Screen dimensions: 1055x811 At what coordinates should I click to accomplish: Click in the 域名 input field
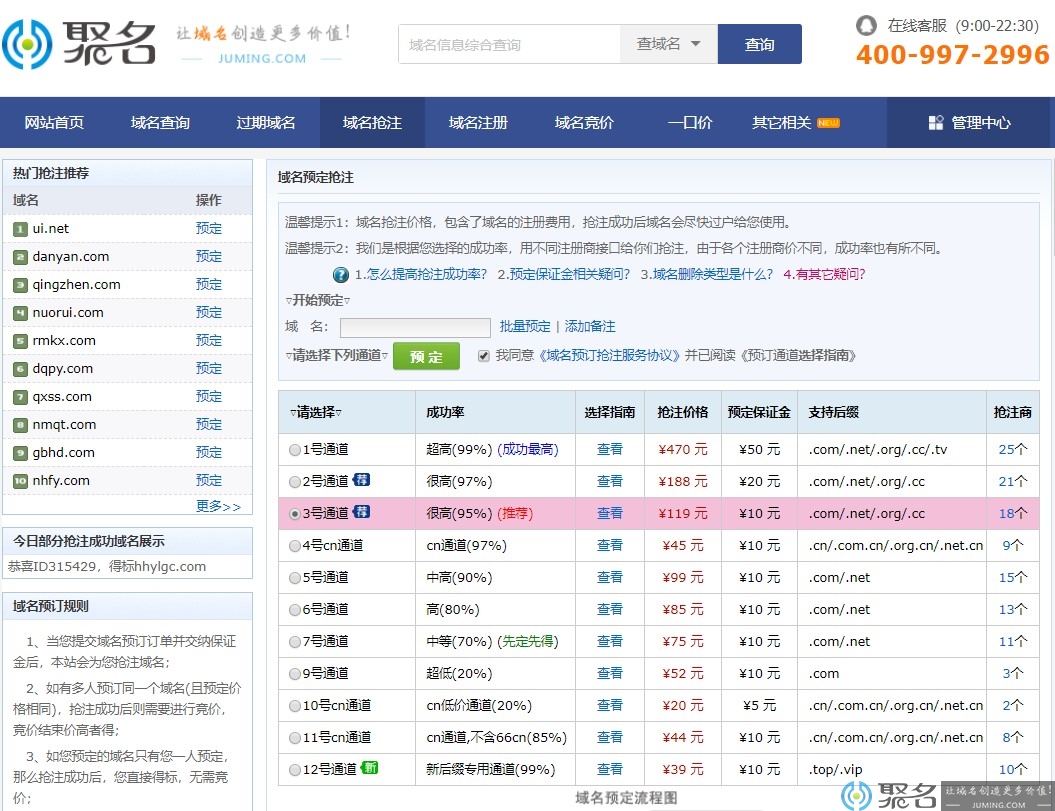pos(415,327)
